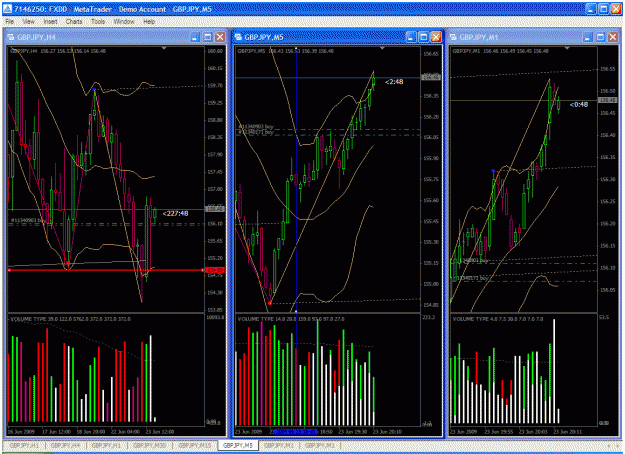Open the View menu
This screenshot has height=454, width=625.
[28, 22]
